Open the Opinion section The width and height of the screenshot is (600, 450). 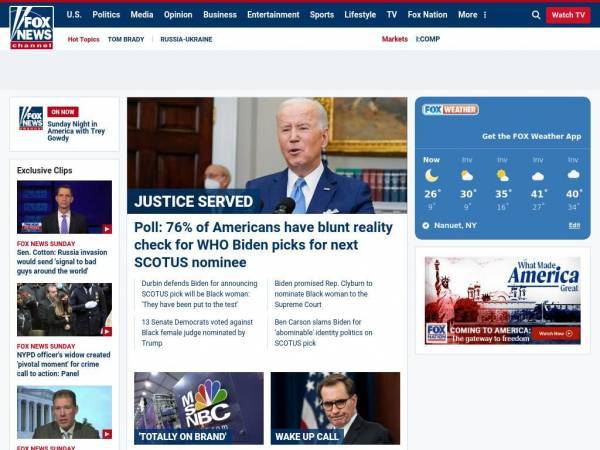178,15
